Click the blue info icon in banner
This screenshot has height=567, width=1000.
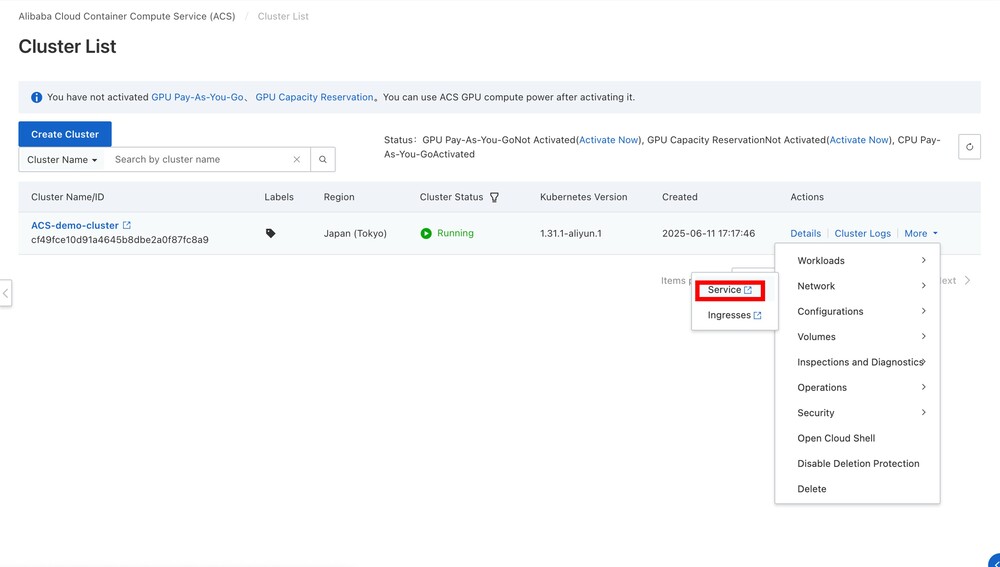(x=36, y=98)
